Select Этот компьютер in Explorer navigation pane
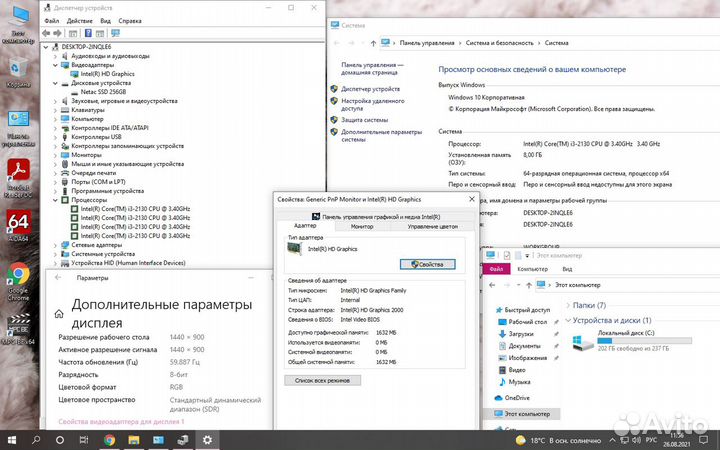Screen dimensions: 720x450 click(527, 414)
